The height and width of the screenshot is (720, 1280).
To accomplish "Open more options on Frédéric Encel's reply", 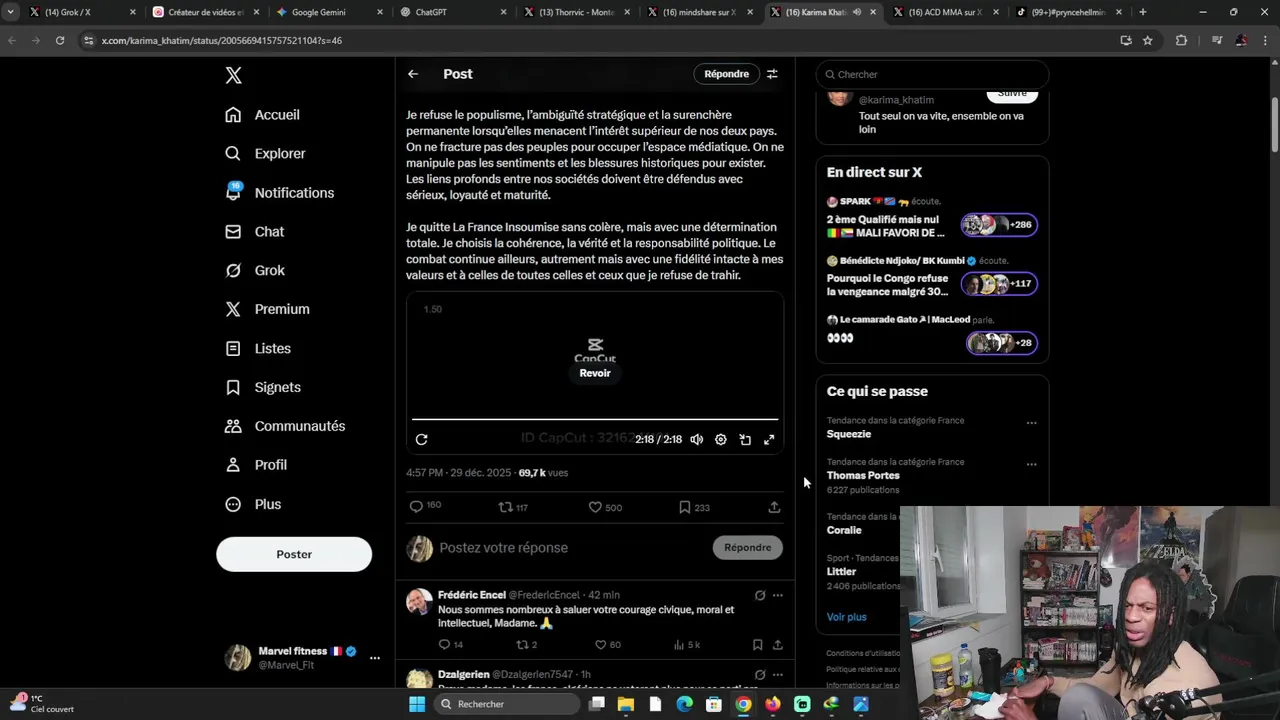I will [777, 595].
